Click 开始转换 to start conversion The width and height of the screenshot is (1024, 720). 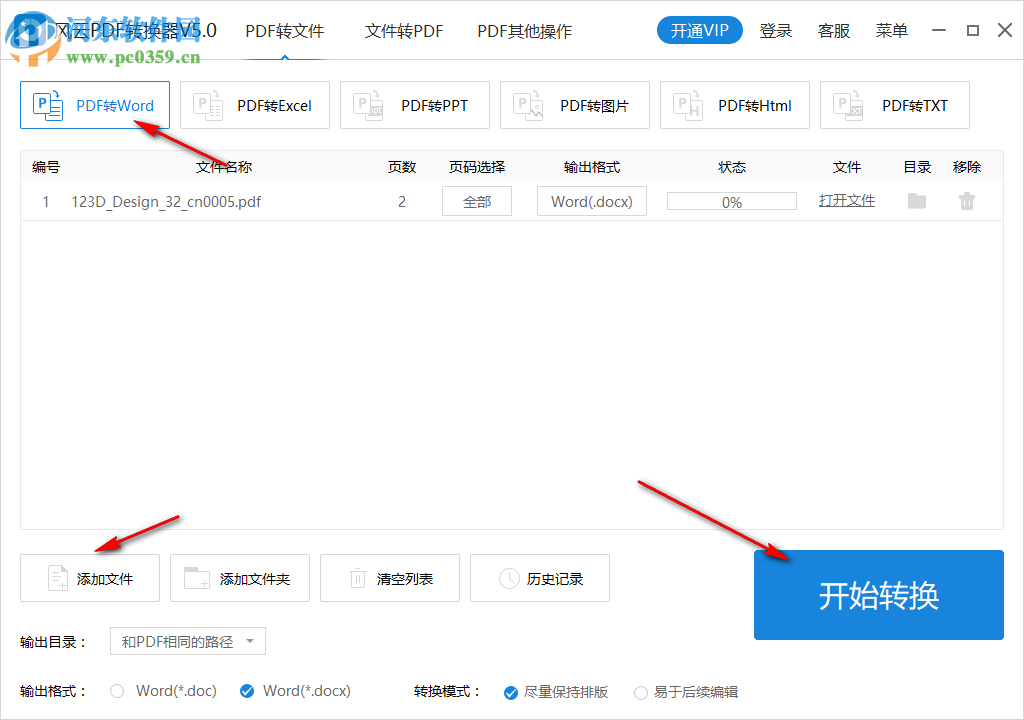[x=878, y=595]
